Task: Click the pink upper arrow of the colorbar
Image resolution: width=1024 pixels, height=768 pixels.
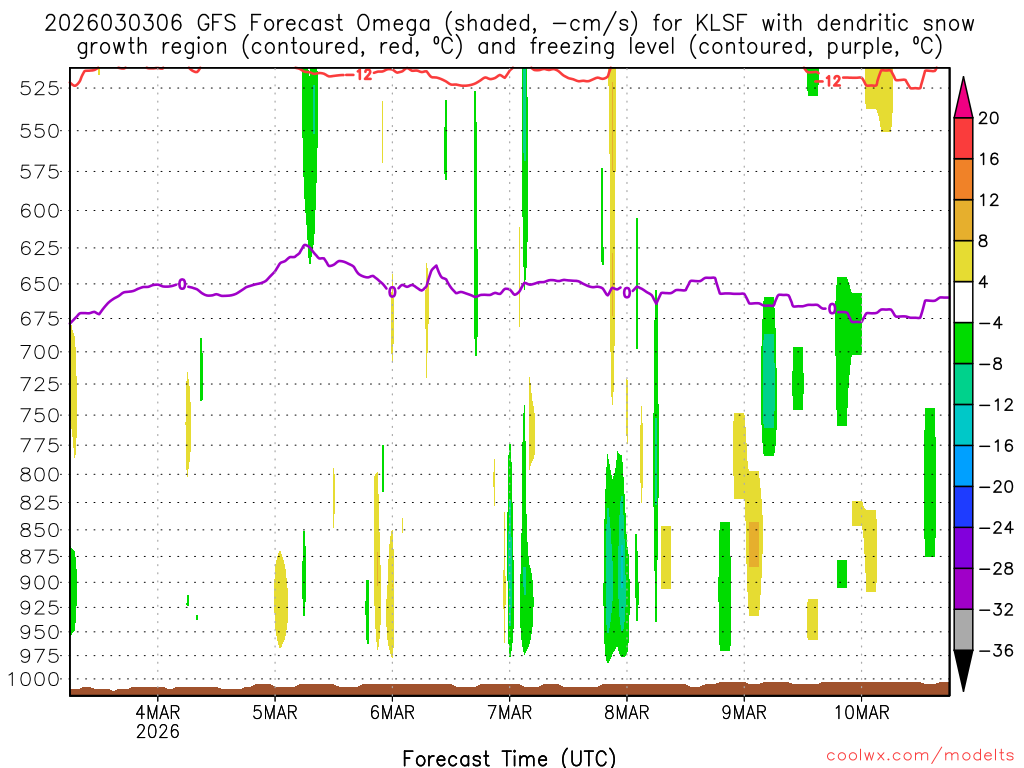Action: pyautogui.click(x=963, y=98)
